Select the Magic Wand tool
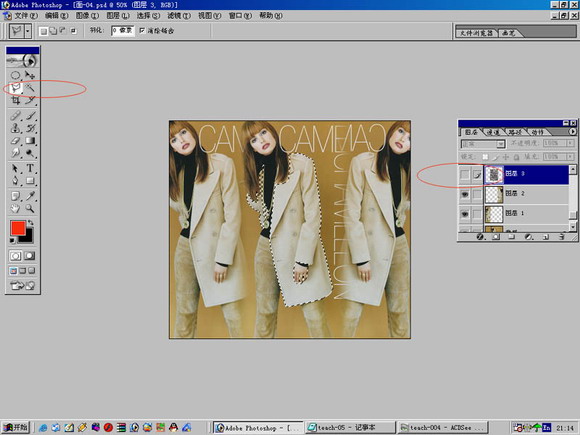 point(30,88)
